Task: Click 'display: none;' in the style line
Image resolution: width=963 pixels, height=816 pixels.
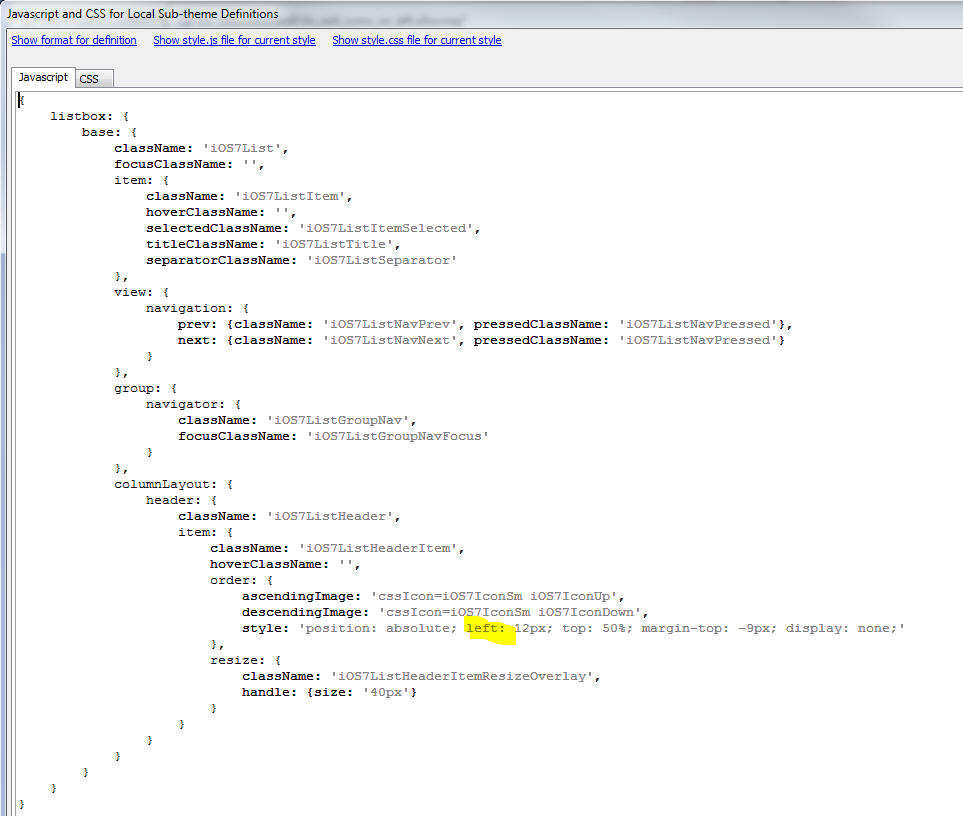Action: [x=841, y=628]
